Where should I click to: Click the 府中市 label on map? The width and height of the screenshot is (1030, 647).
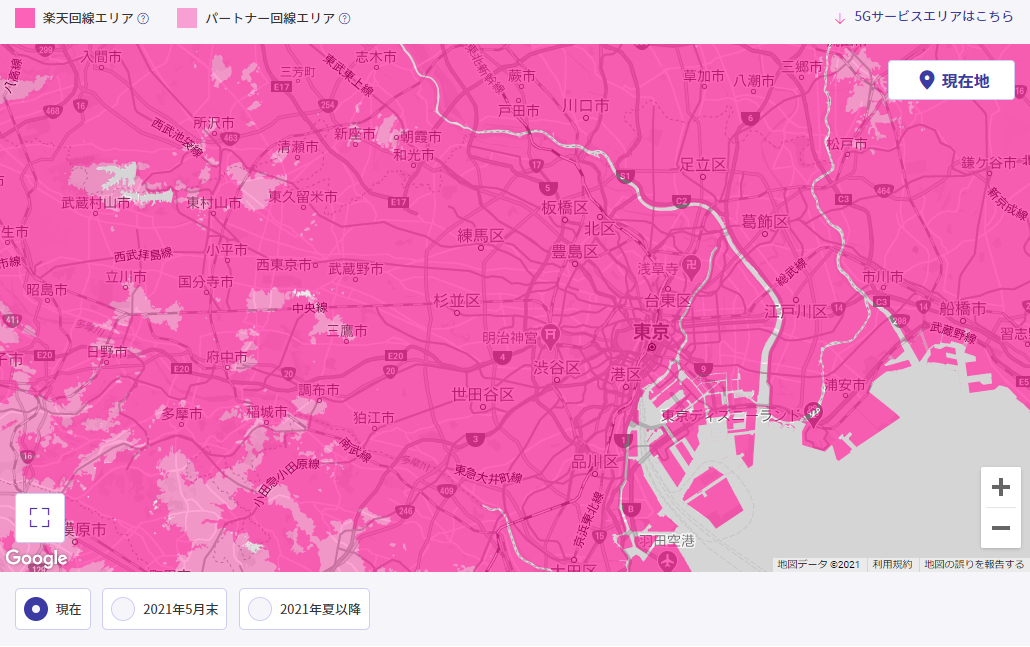227,357
